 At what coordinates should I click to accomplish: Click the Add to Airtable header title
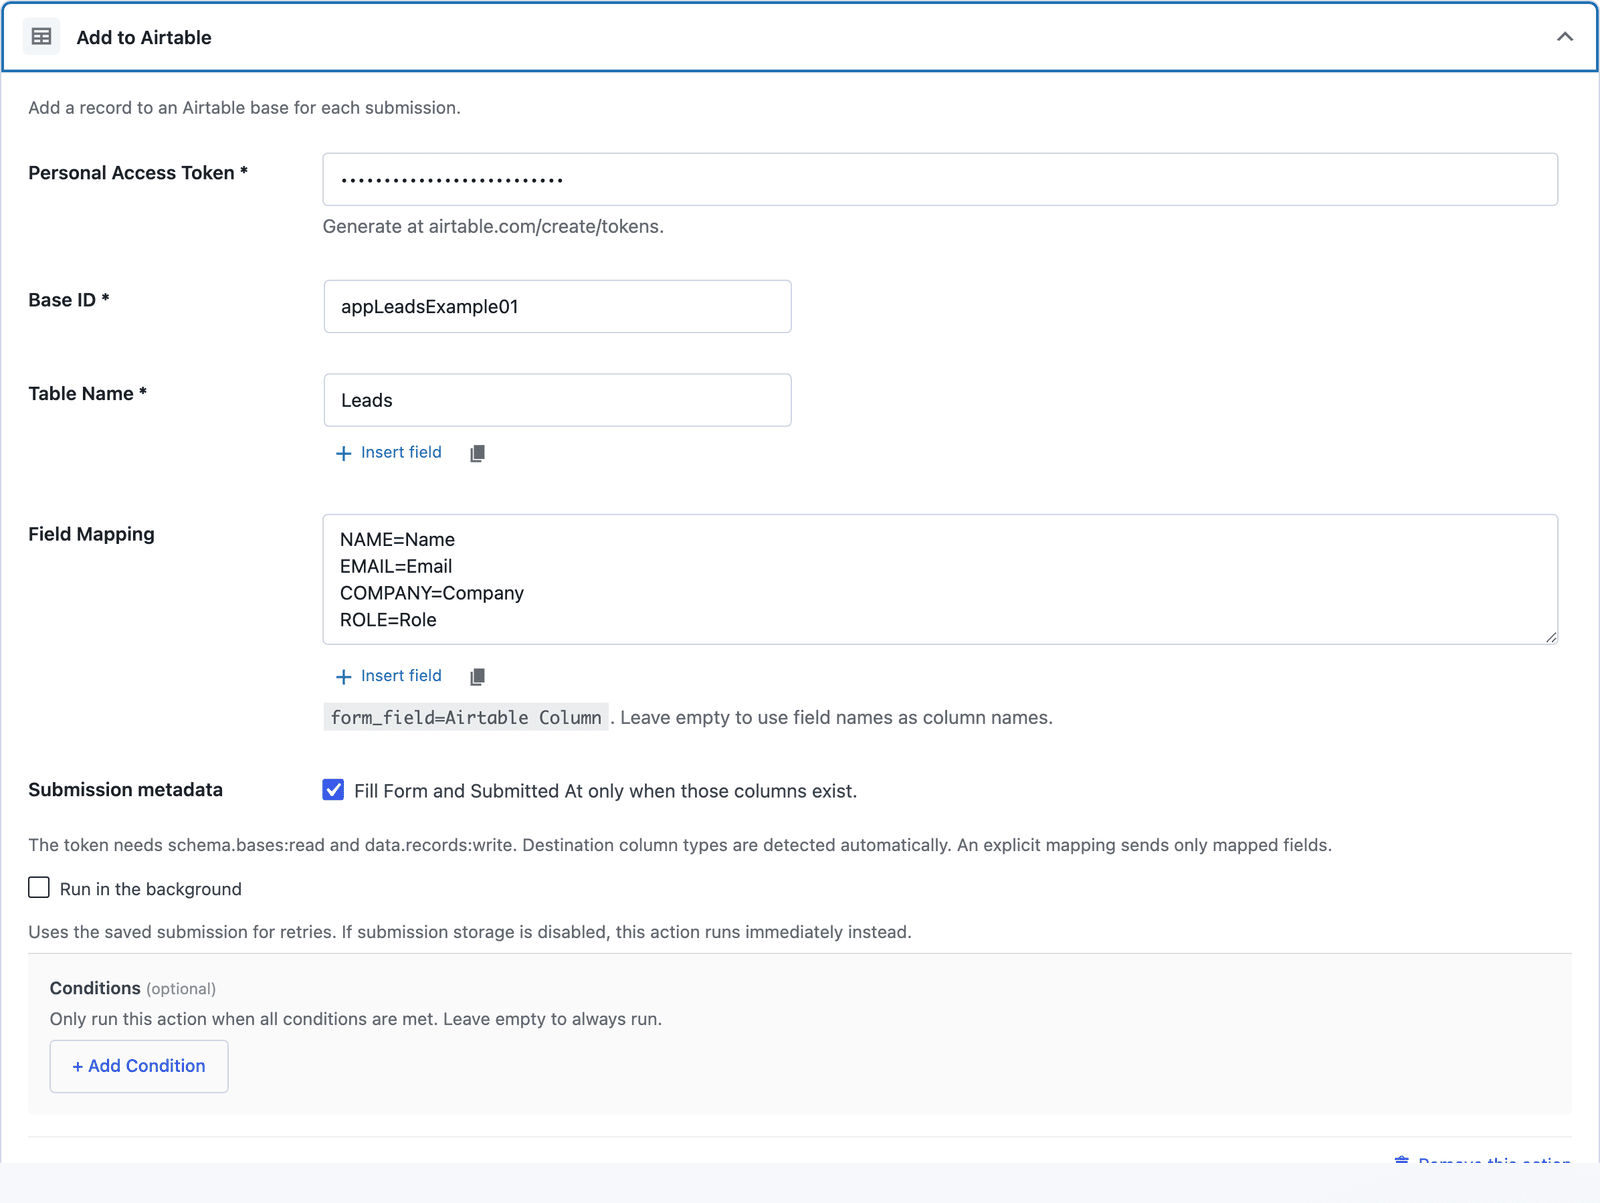pyautogui.click(x=144, y=37)
